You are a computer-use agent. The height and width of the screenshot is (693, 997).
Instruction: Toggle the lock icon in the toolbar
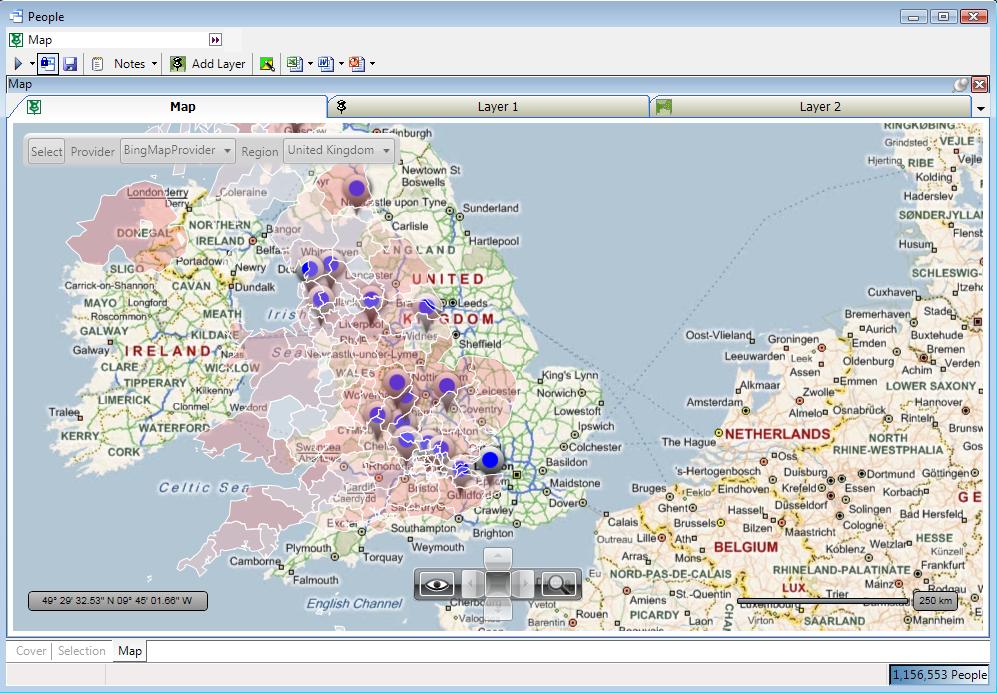pos(48,64)
